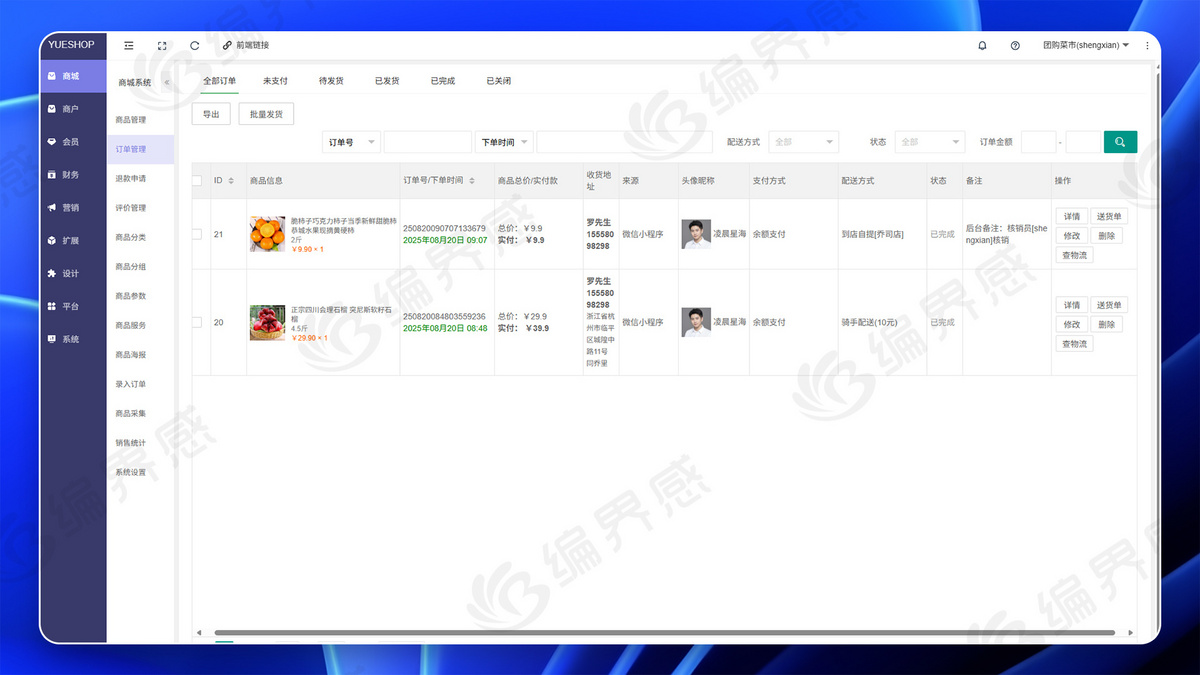Viewport: 1200px width, 675px height.
Task: Click the 导出 export button
Action: (211, 114)
